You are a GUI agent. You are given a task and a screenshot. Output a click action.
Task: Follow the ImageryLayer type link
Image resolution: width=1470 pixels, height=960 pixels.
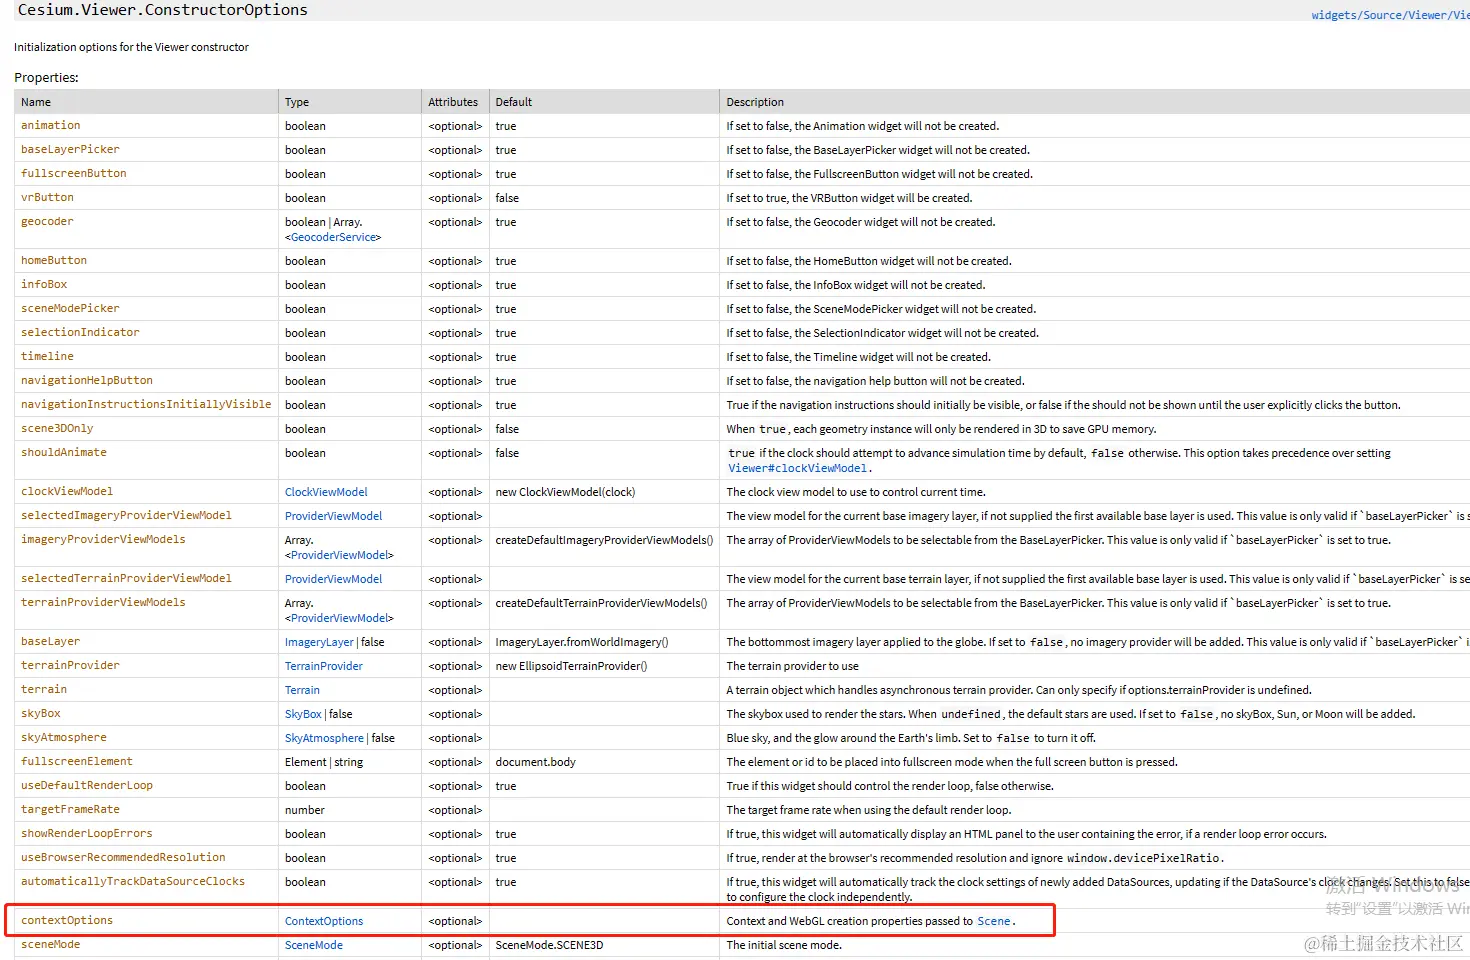point(319,642)
